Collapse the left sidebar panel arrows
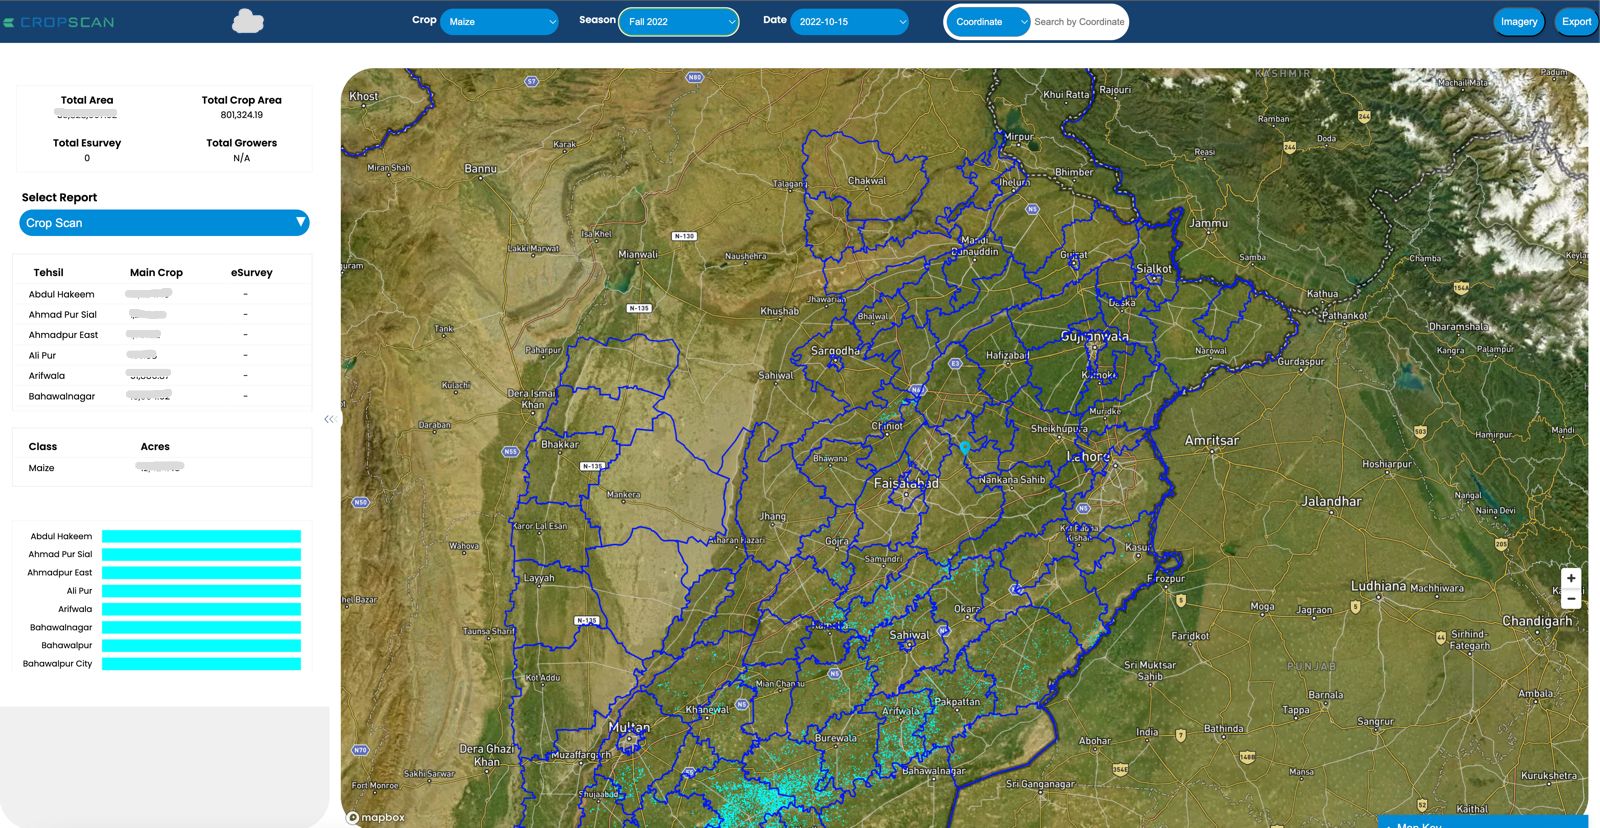 (x=329, y=419)
